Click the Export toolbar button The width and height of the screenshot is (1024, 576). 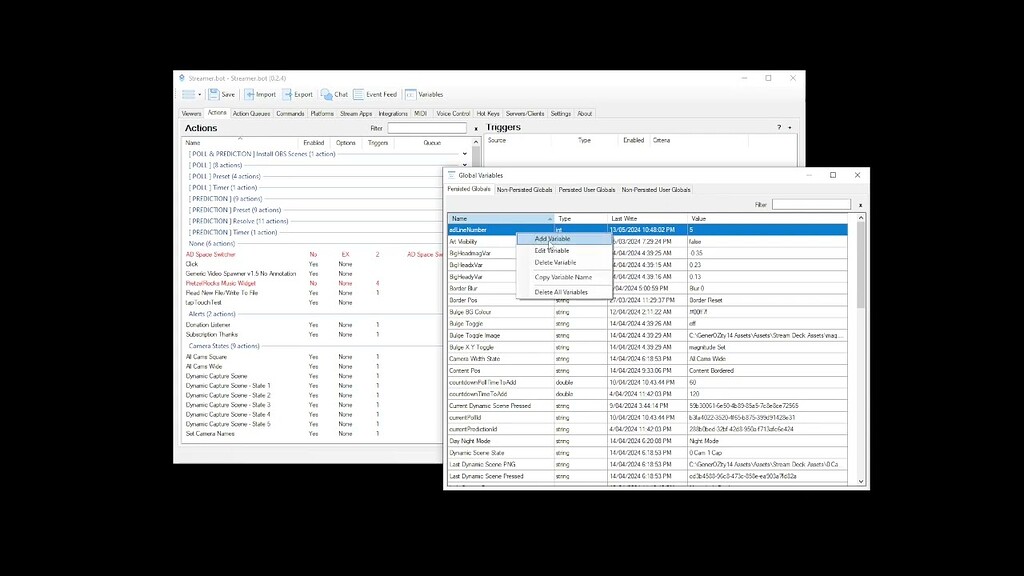(297, 95)
